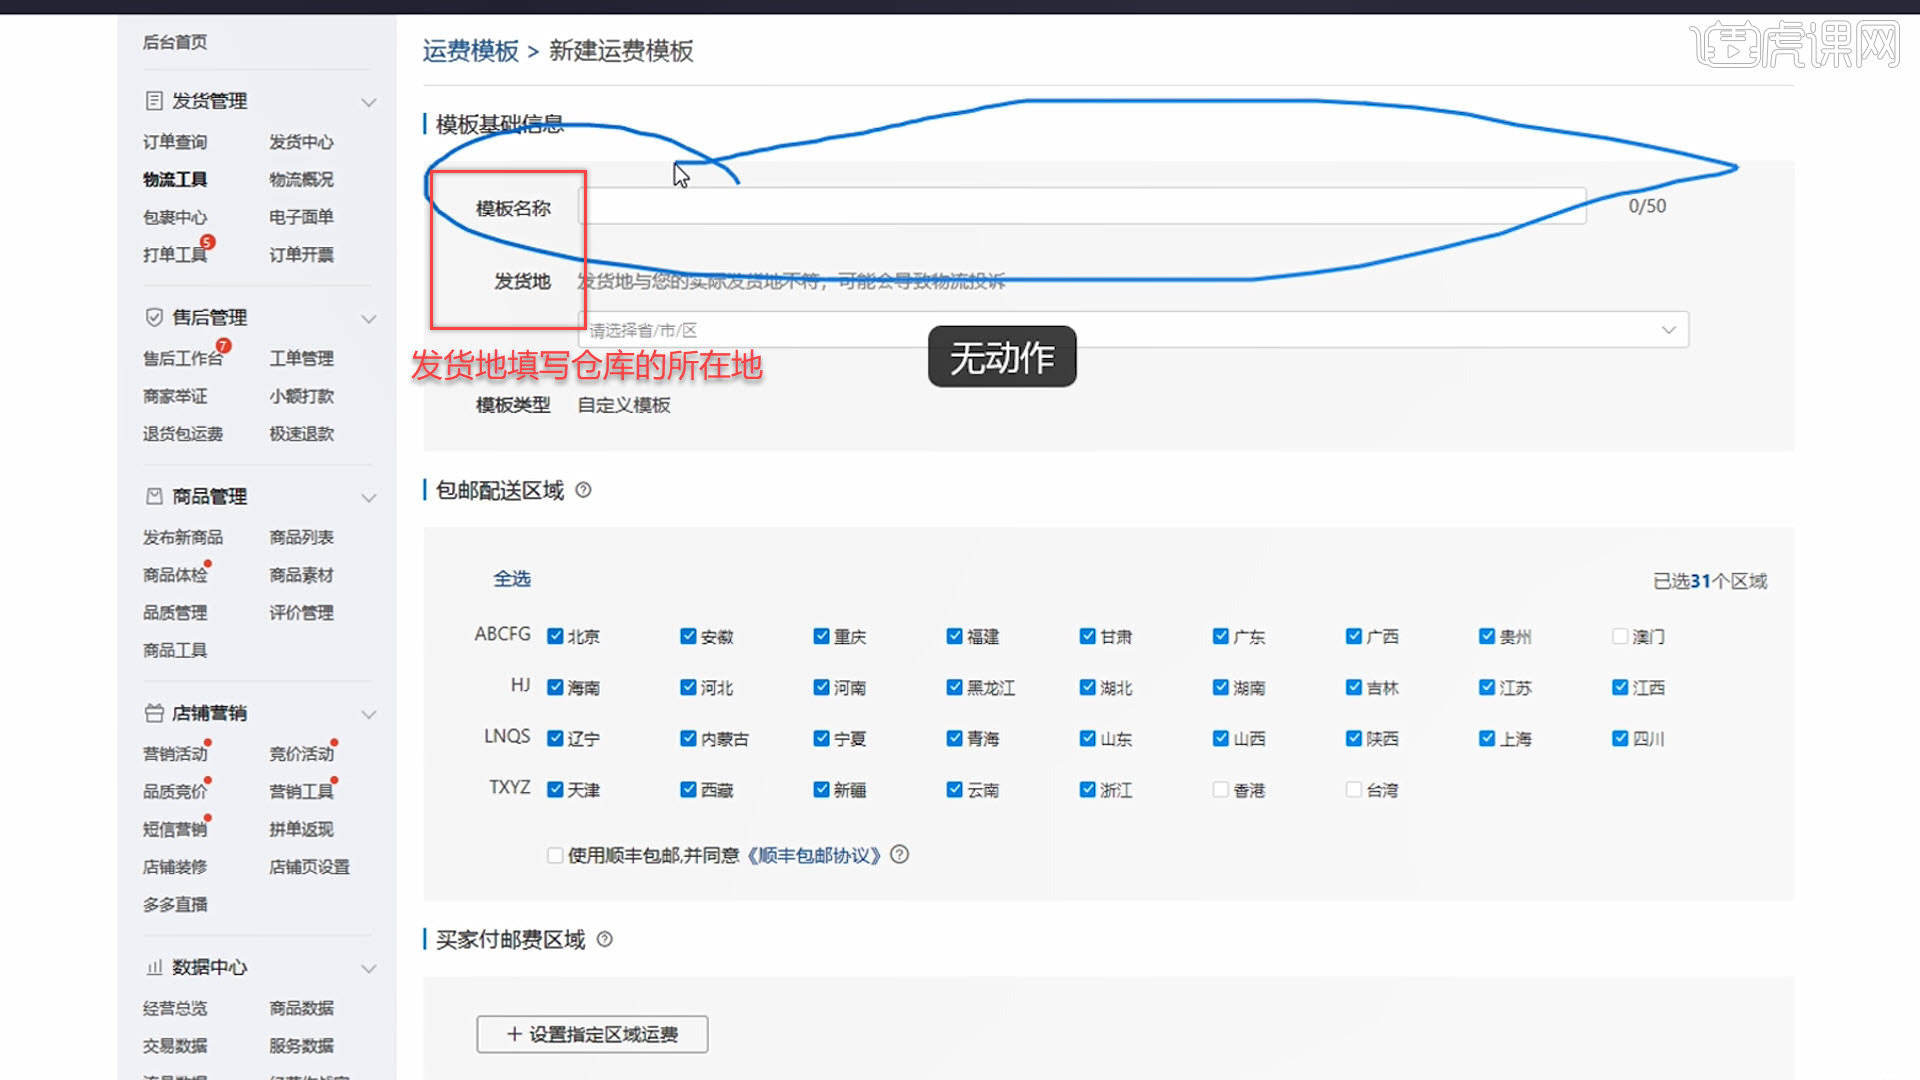Open 订单查询 menu item
1920x1080 pixels.
coord(175,142)
